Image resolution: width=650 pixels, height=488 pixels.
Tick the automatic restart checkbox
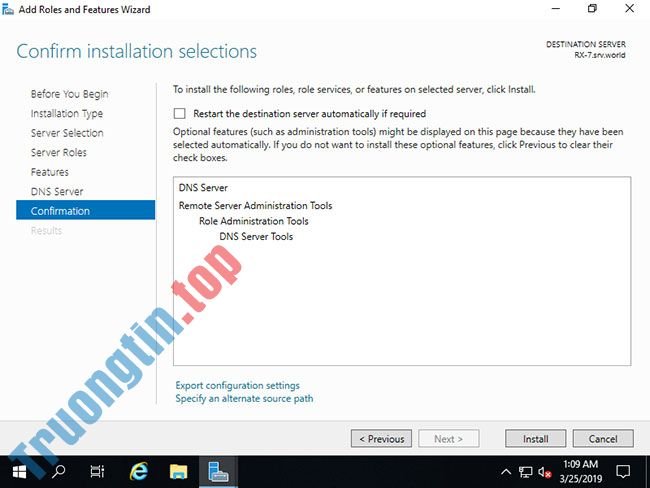179,114
